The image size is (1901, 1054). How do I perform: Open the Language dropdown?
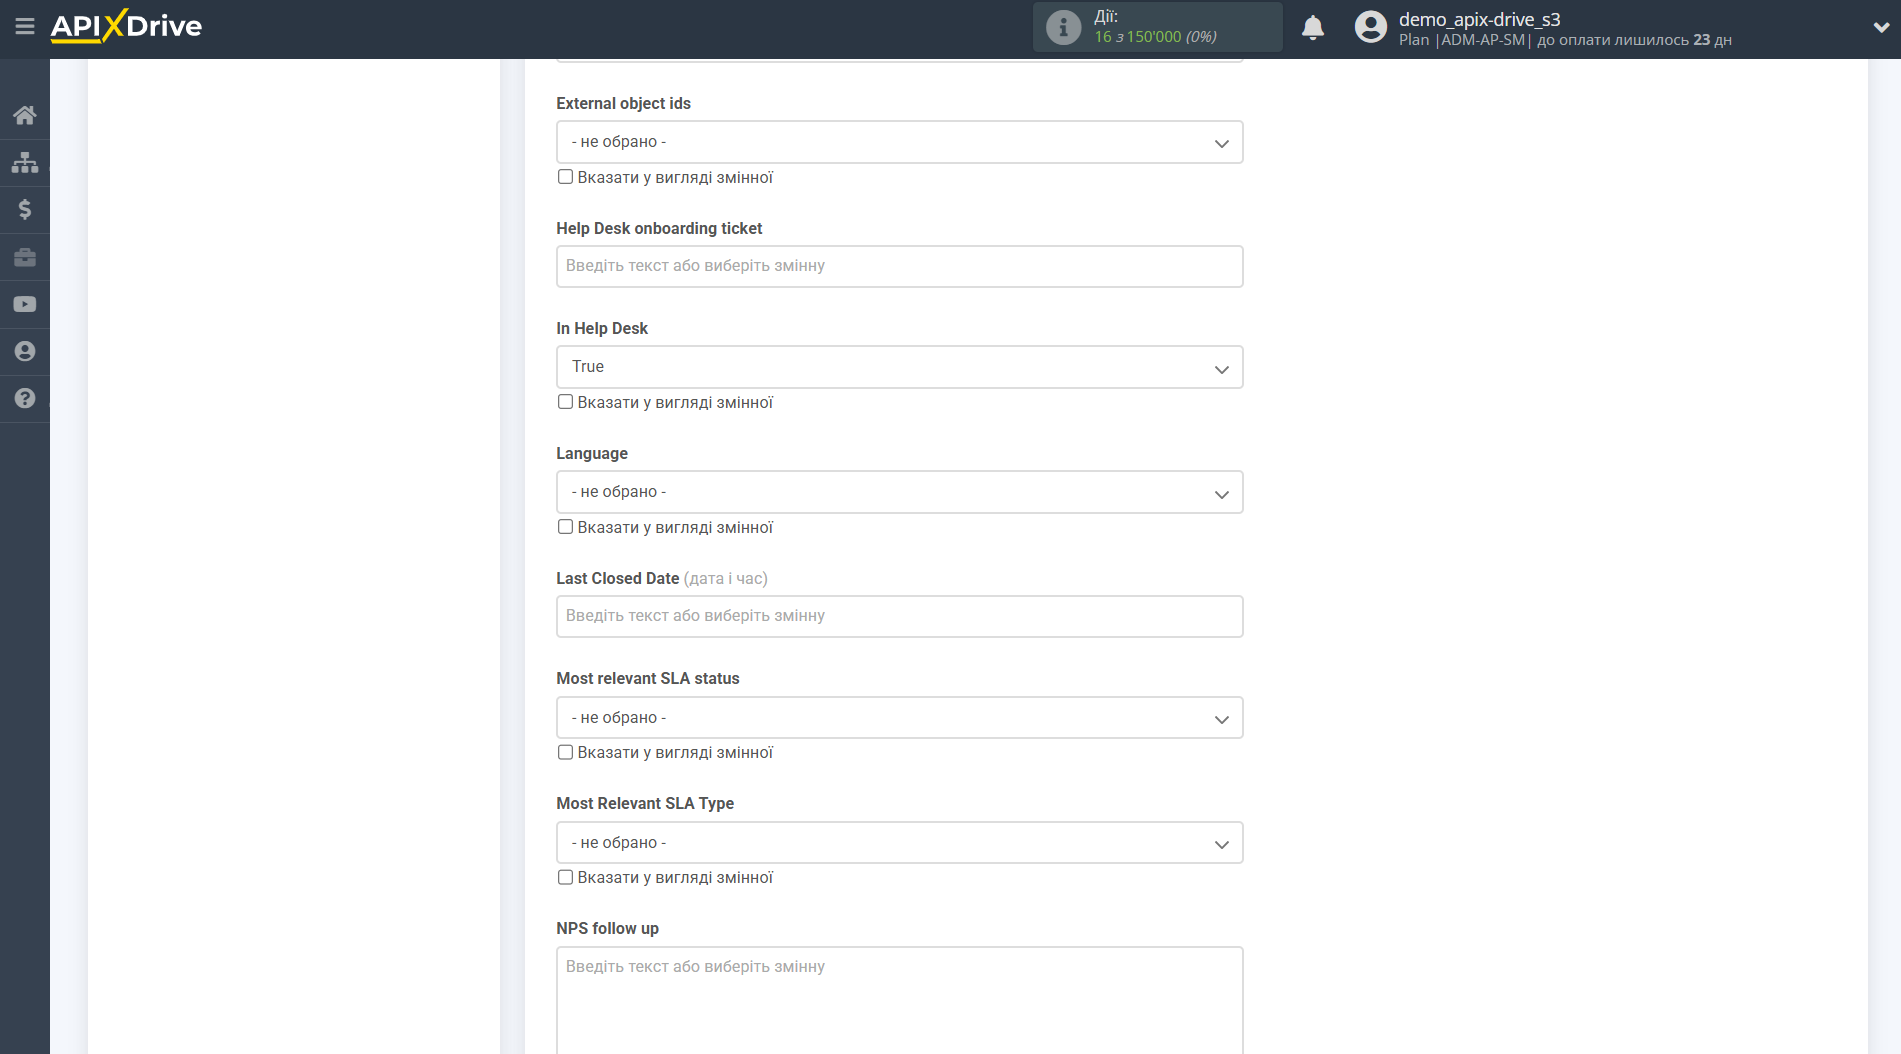899,492
